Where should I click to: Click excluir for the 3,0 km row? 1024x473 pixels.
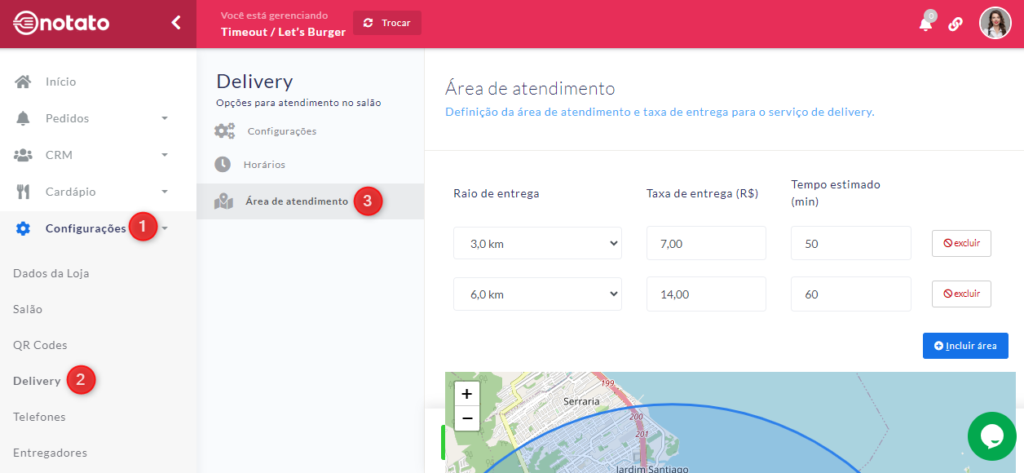[961, 243]
